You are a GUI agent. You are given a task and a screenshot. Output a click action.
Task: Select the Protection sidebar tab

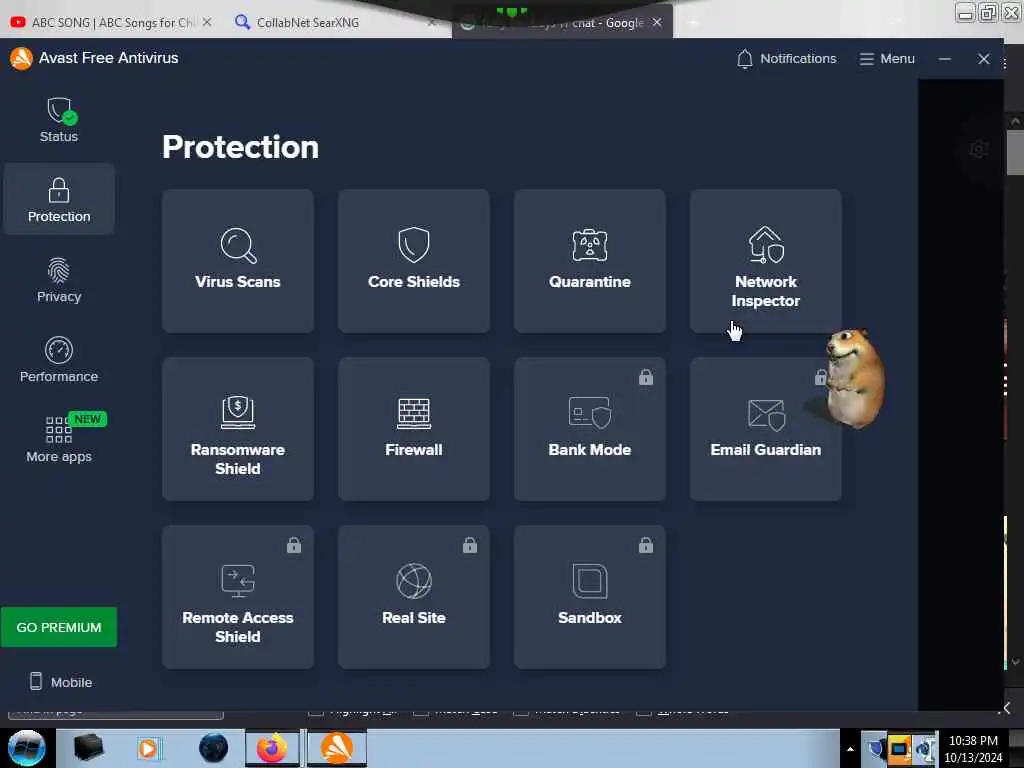59,199
